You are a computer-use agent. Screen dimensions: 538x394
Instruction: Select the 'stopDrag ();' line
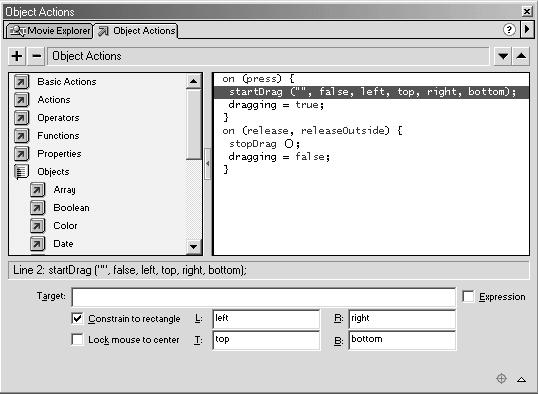point(264,144)
